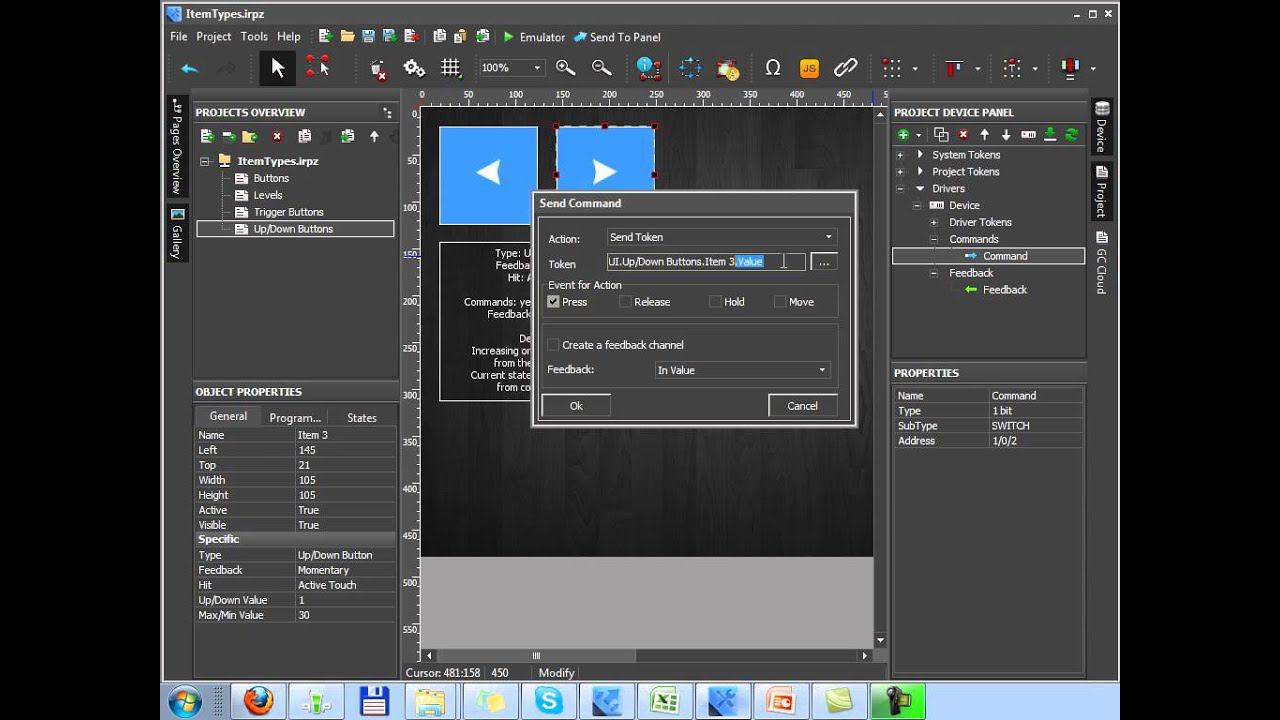Open the JS script editor icon
This screenshot has height=720, width=1280.
(809, 68)
